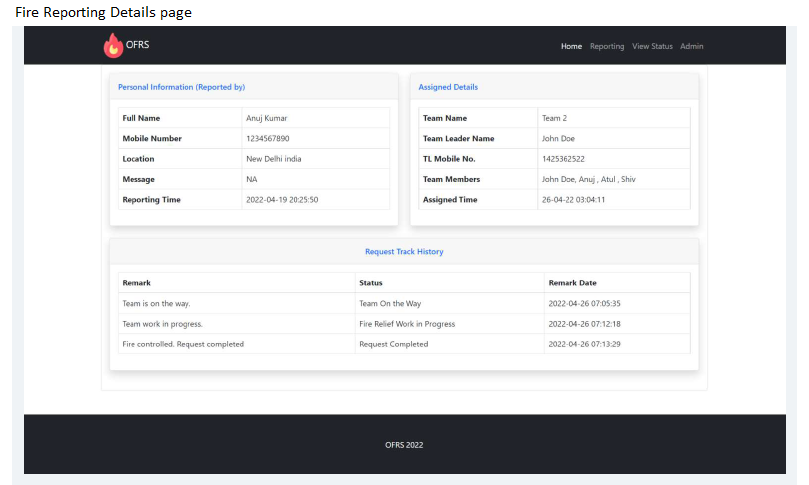Click the OFRS 2022 footer text
Screen dimensions: 809x485
[x=404, y=445]
